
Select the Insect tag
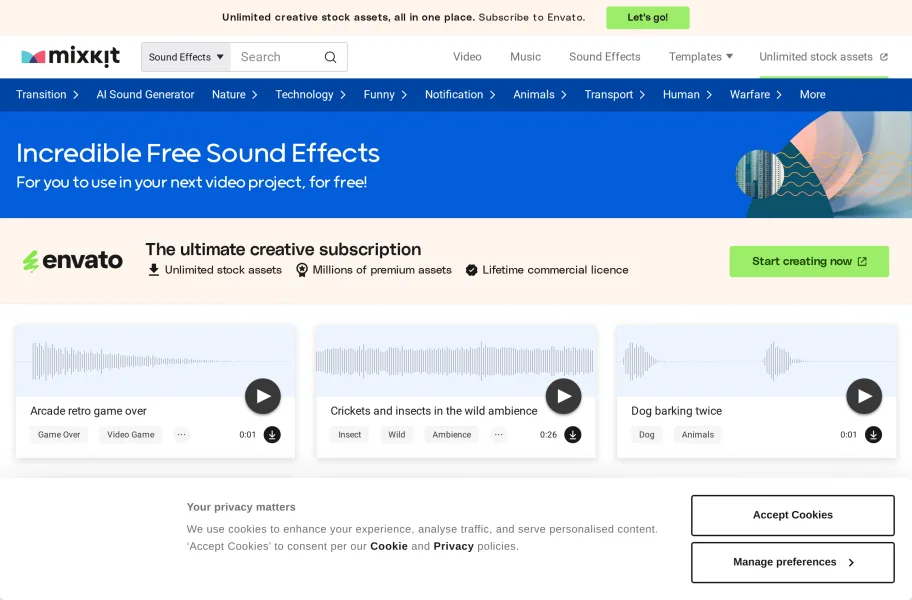(x=350, y=434)
